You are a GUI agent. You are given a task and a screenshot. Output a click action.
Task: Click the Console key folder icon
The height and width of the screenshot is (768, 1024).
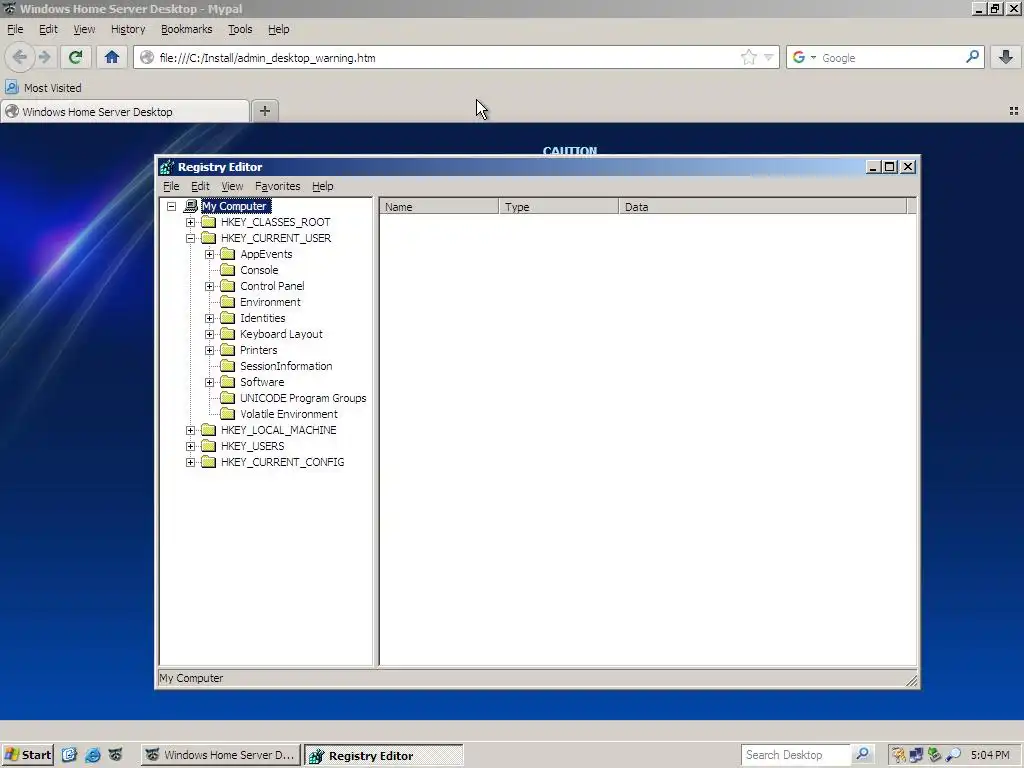[228, 270]
